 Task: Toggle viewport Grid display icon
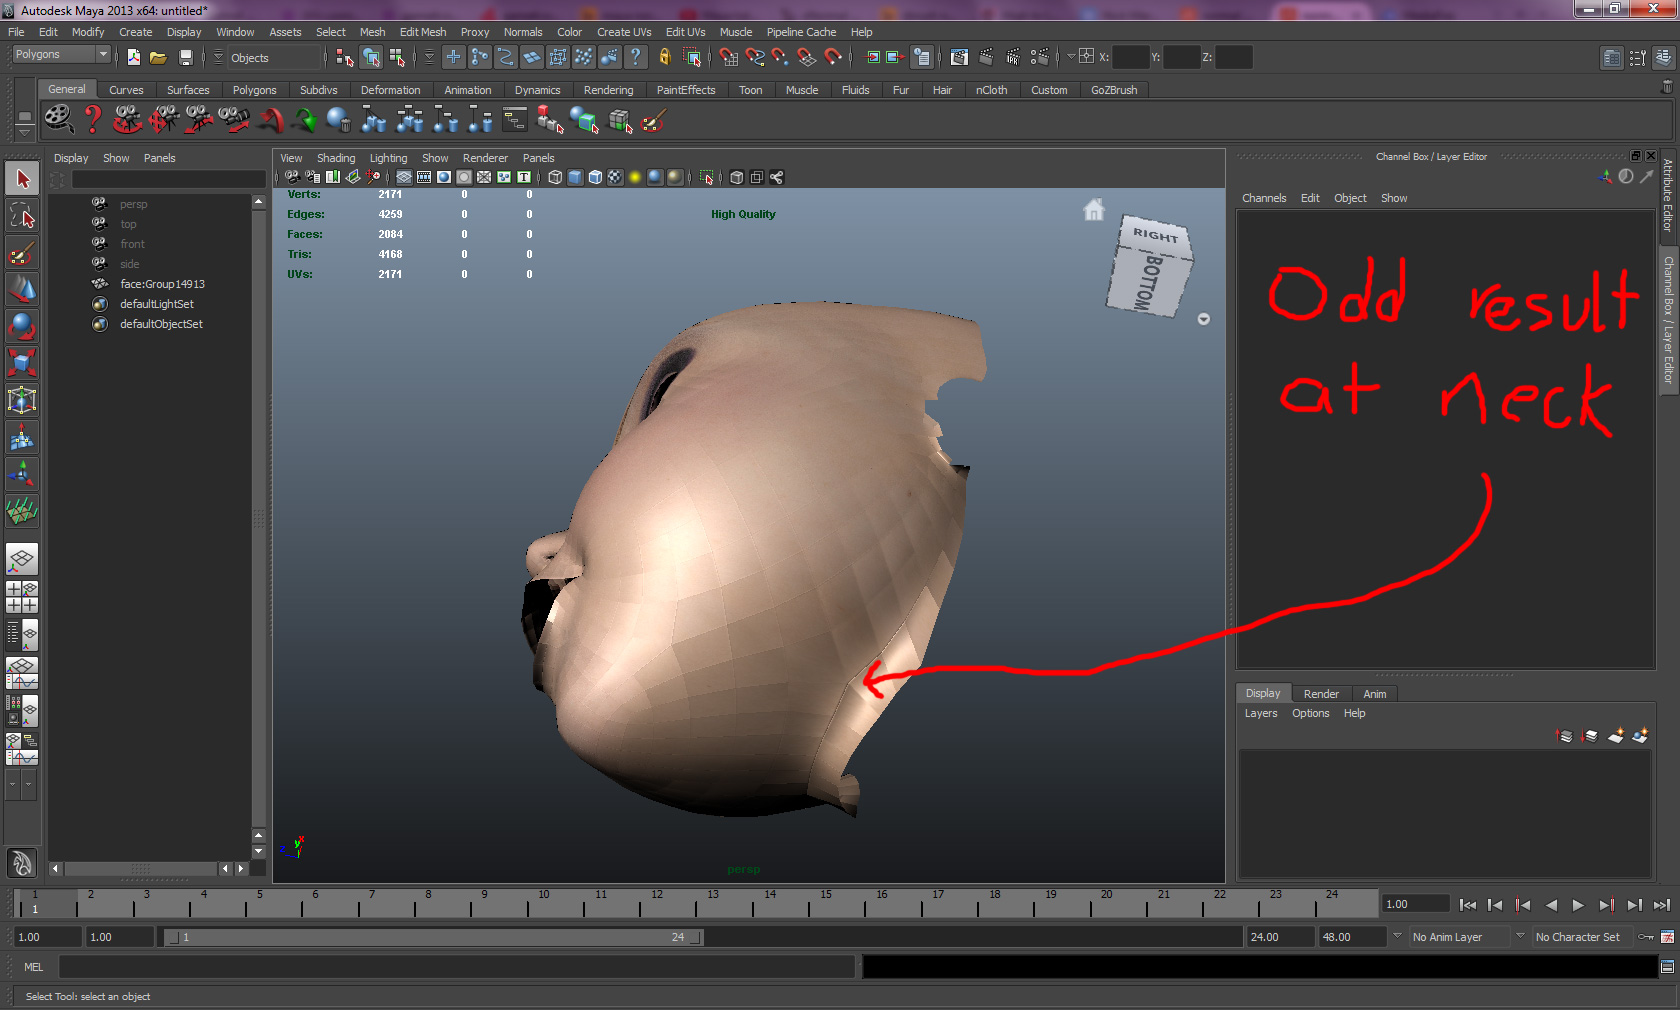404,177
